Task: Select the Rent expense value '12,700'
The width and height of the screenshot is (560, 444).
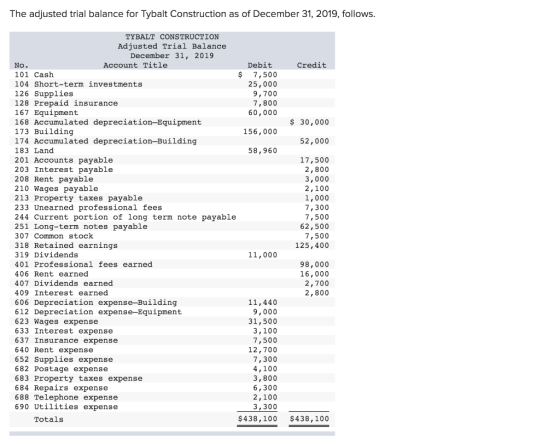Action: click(x=263, y=350)
